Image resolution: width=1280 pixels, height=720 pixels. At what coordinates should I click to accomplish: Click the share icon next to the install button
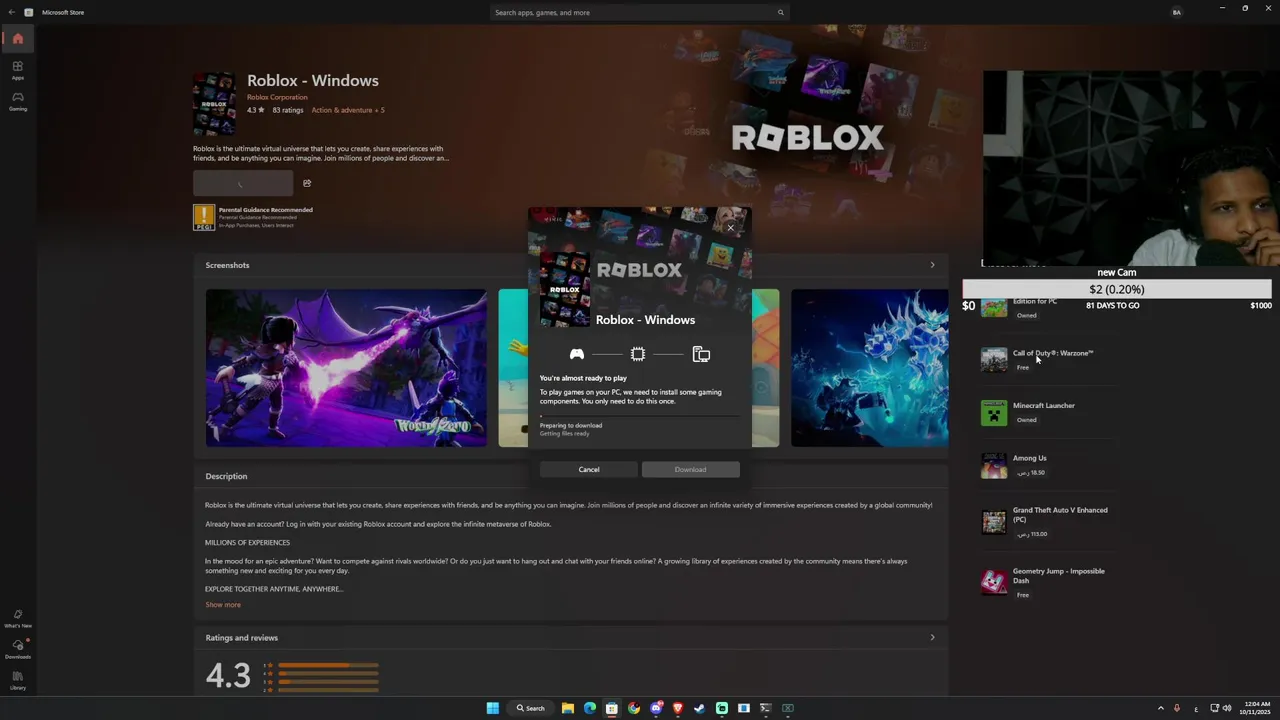tap(307, 183)
